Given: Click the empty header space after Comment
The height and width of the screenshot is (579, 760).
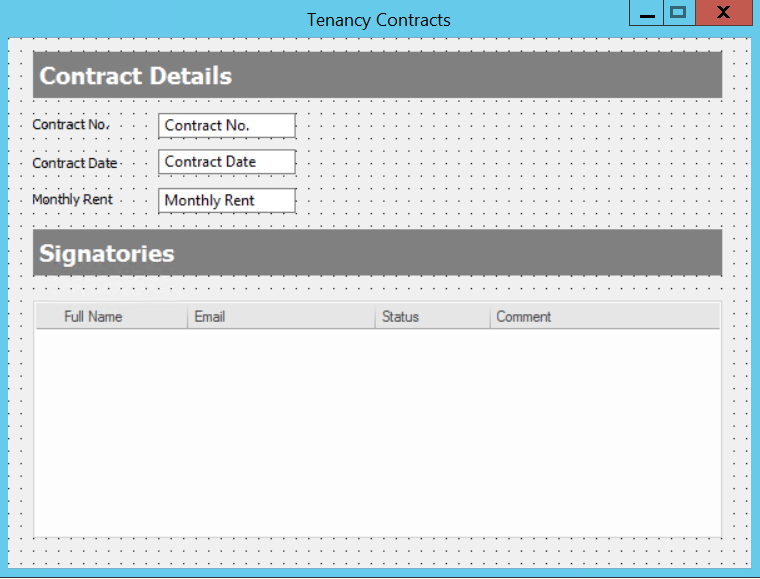Looking at the screenshot, I should [650, 317].
